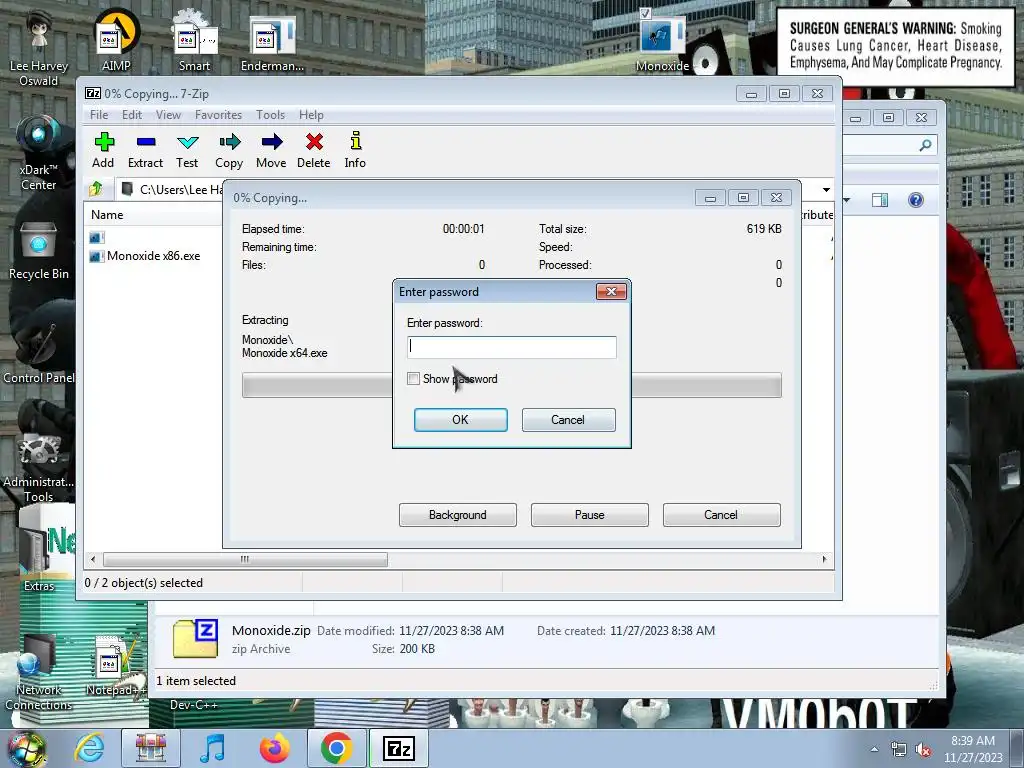This screenshot has height=768, width=1024.
Task: Click the pinned library taskbar icon
Action: pyautogui.click(x=151, y=748)
